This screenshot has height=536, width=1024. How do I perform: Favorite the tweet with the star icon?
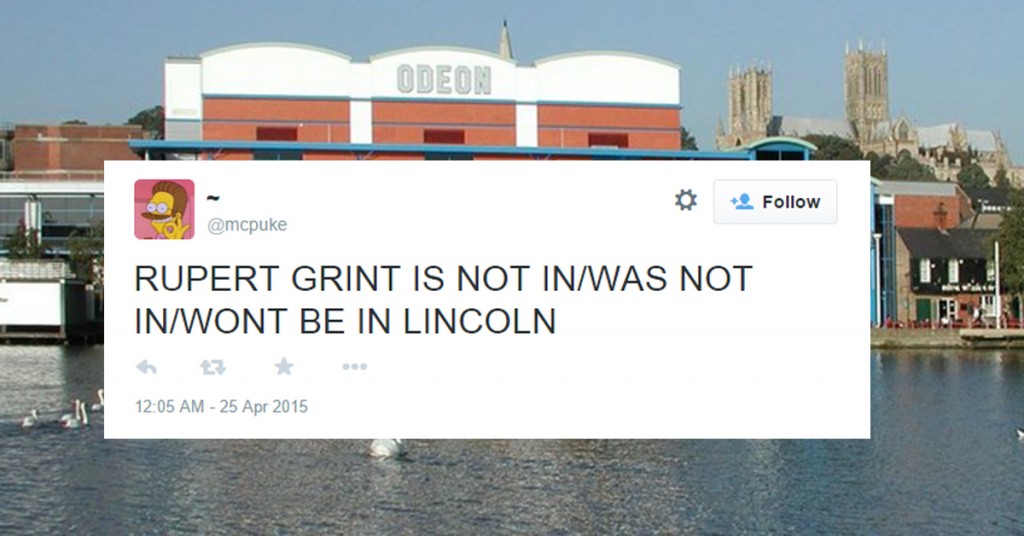pos(284,366)
